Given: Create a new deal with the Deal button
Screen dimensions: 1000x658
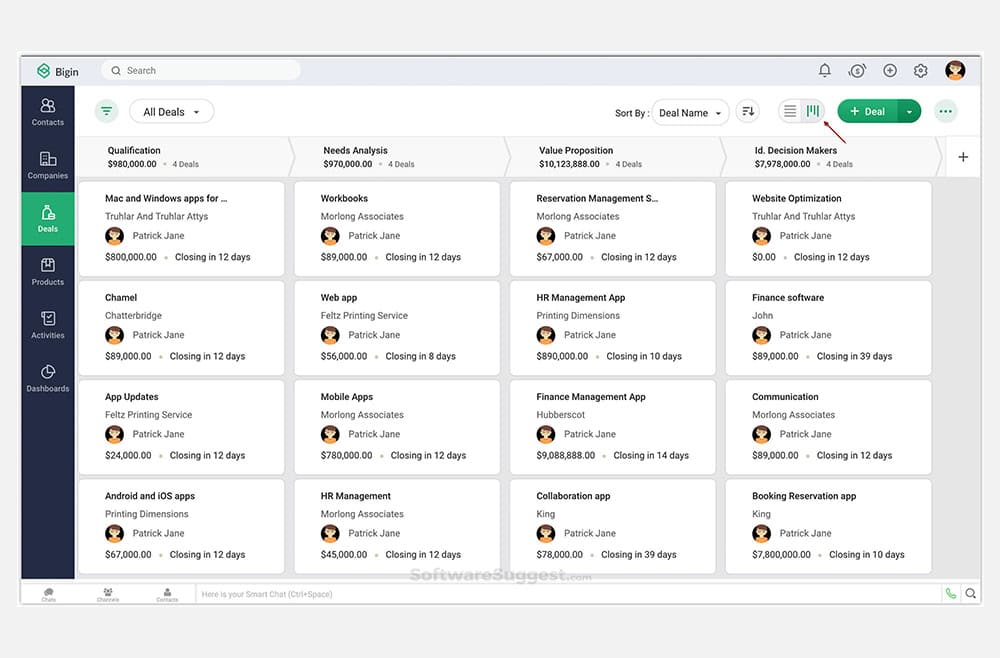Looking at the screenshot, I should [868, 112].
